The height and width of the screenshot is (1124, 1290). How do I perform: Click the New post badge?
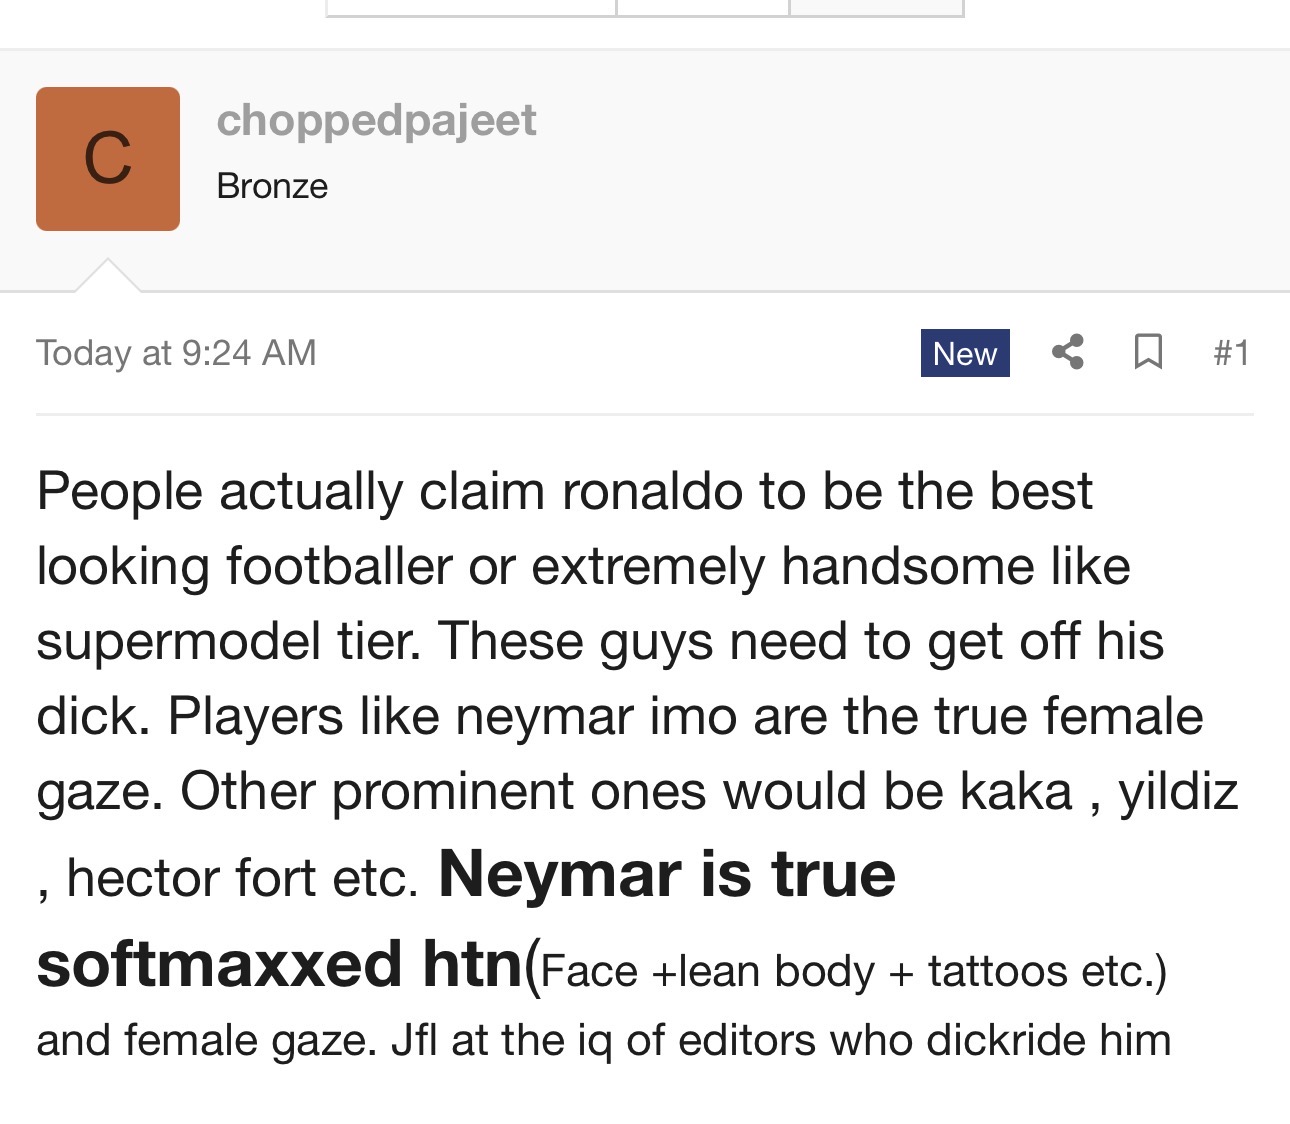click(964, 353)
